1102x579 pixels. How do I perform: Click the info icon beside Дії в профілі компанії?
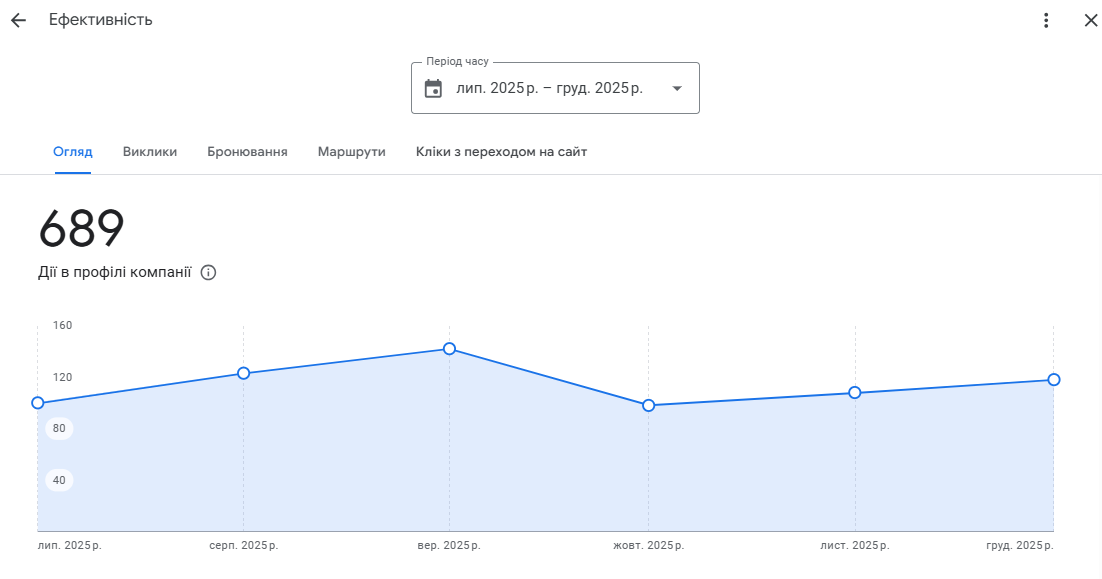point(208,272)
